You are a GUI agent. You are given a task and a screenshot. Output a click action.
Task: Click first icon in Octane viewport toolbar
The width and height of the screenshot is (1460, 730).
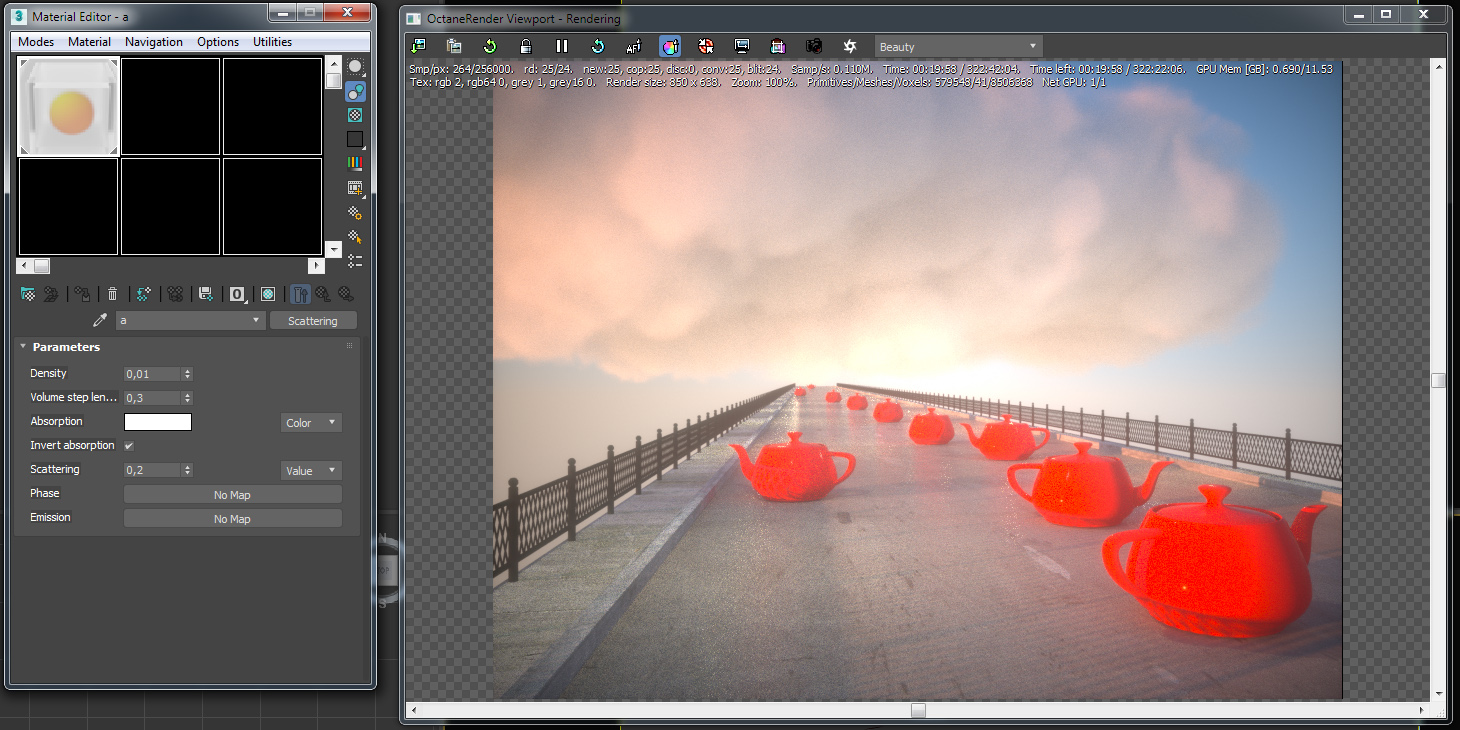click(419, 46)
